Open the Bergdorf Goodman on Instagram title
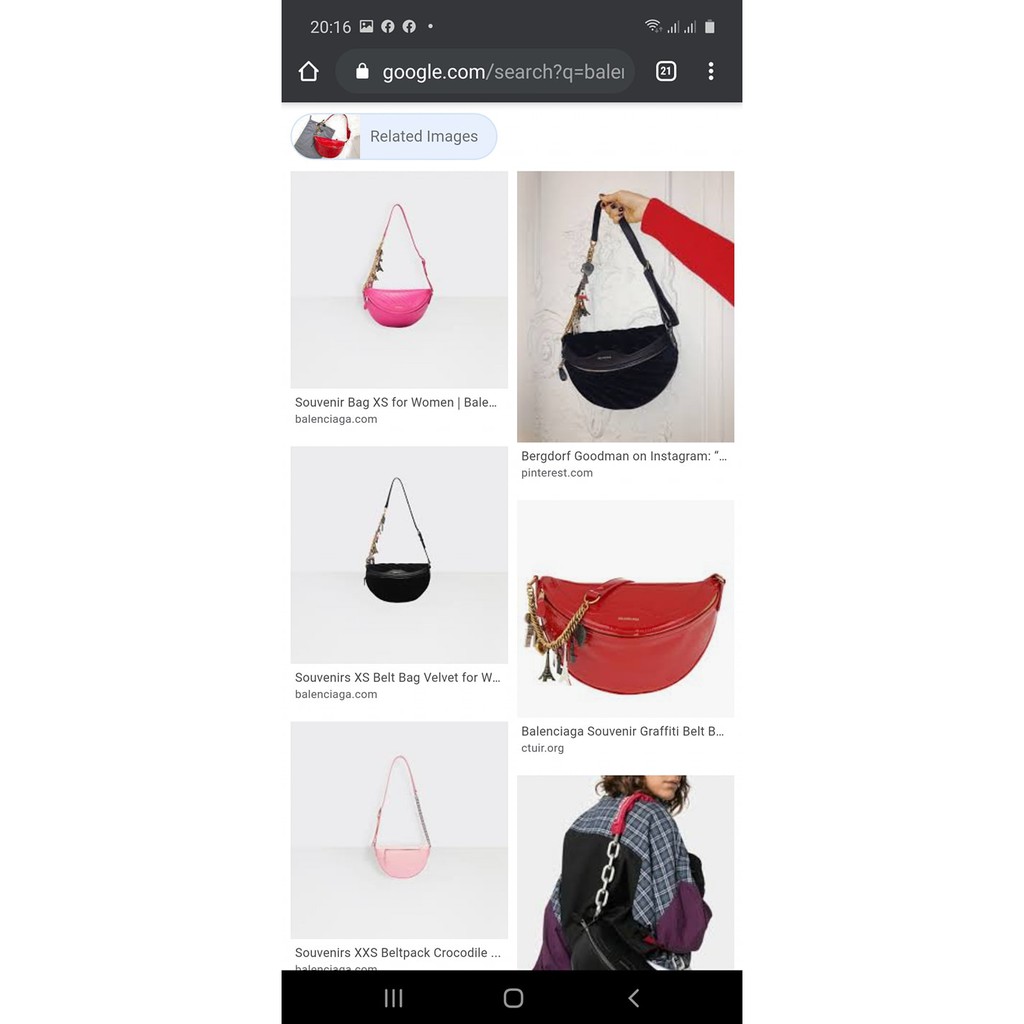Viewport: 1024px width, 1024px height. 624,456
